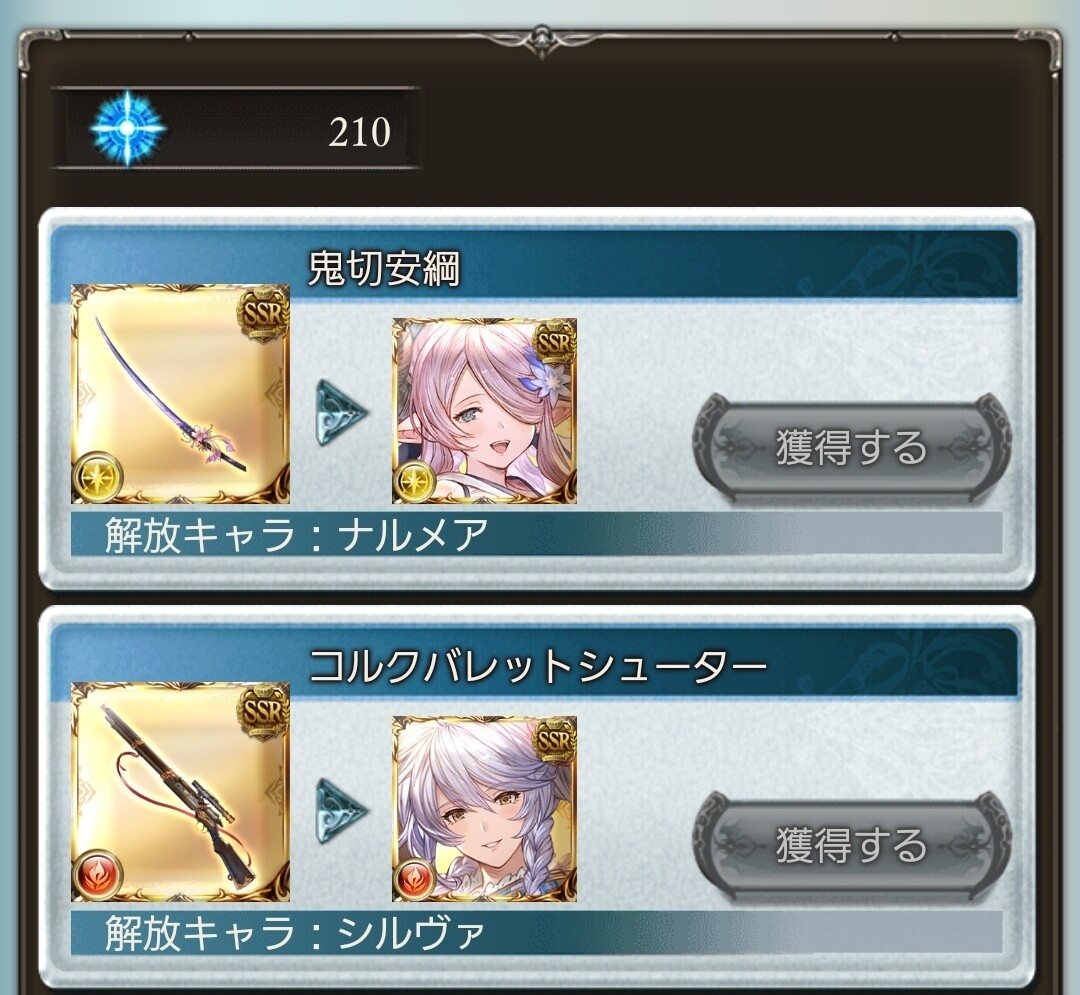The height and width of the screenshot is (995, 1080).
Task: Tap the blue spark currency icon
Action: (127, 129)
